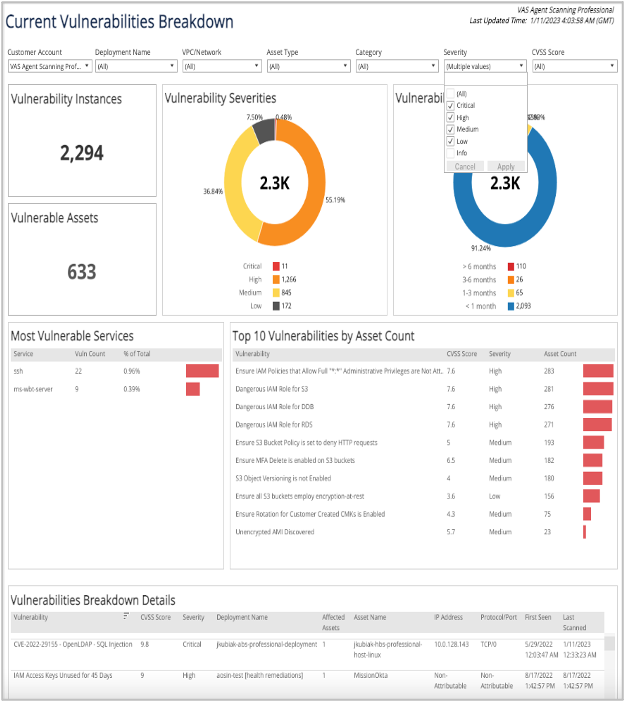Click Cancel in the Severity filter

[x=465, y=166]
